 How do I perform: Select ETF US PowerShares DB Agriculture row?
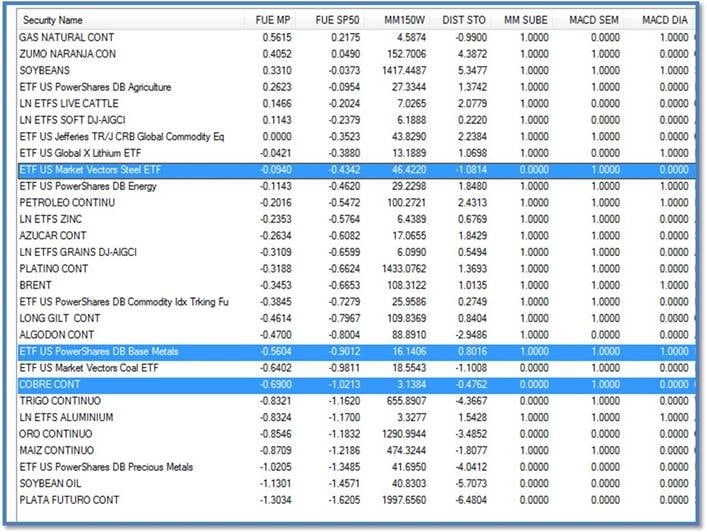click(x=356, y=87)
